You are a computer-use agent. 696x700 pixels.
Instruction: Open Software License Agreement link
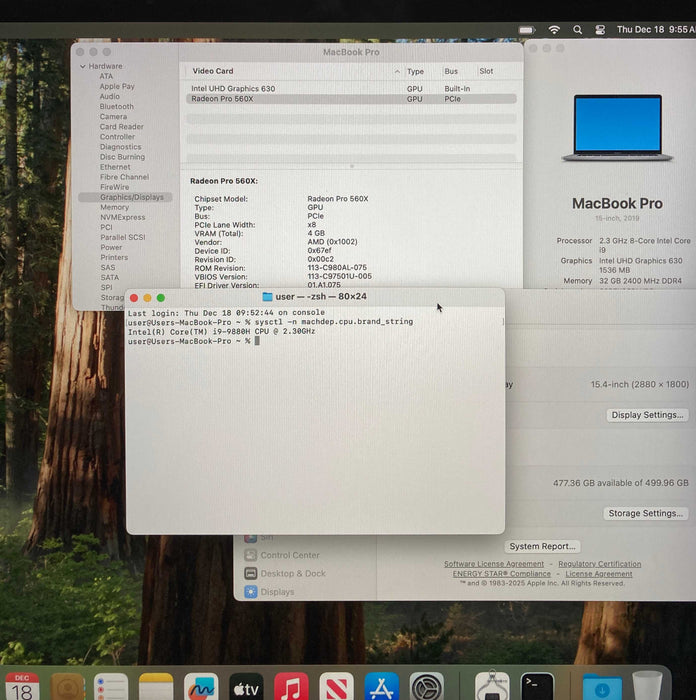tap(494, 564)
